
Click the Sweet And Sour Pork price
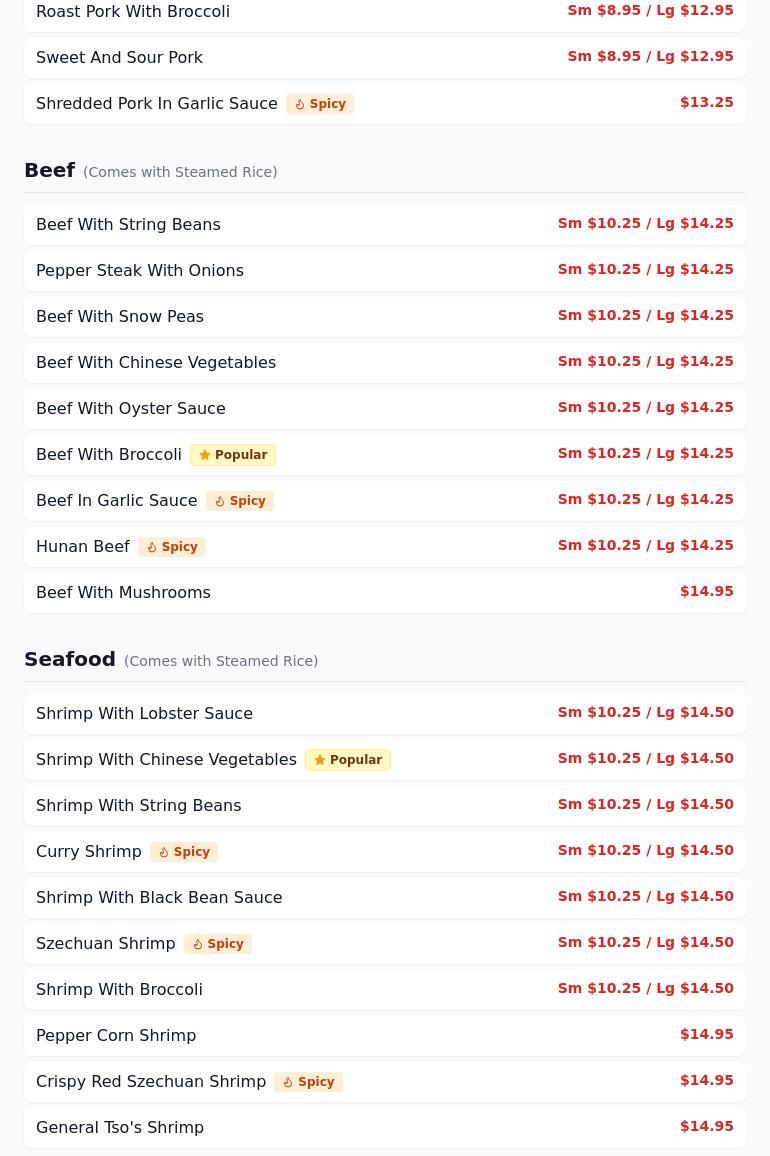tap(651, 57)
